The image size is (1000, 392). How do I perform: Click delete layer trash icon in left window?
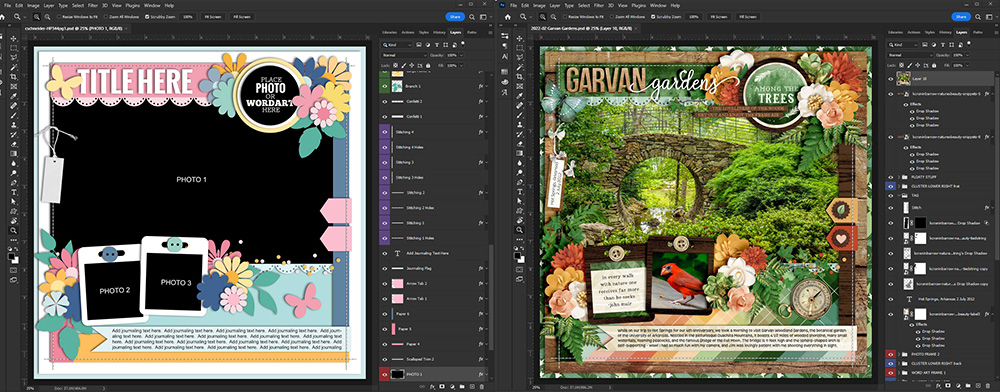coord(482,386)
